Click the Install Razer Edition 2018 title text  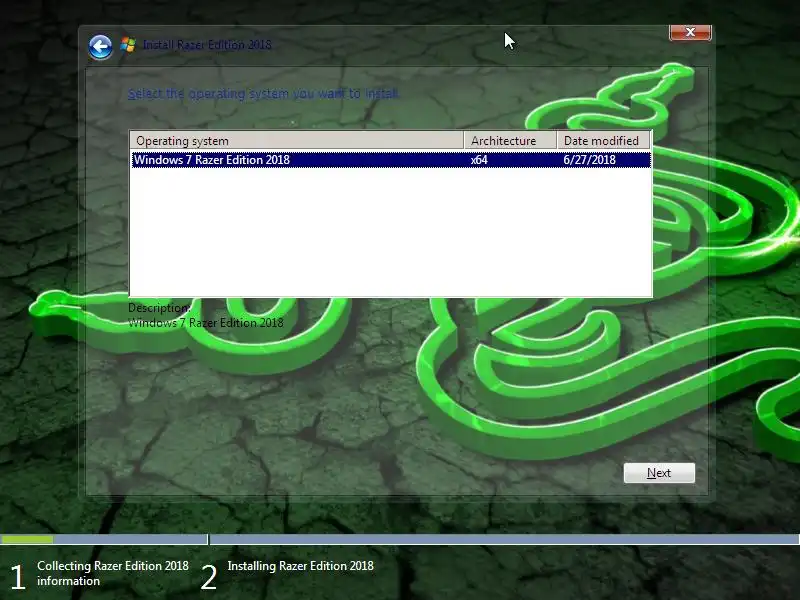pos(207,45)
